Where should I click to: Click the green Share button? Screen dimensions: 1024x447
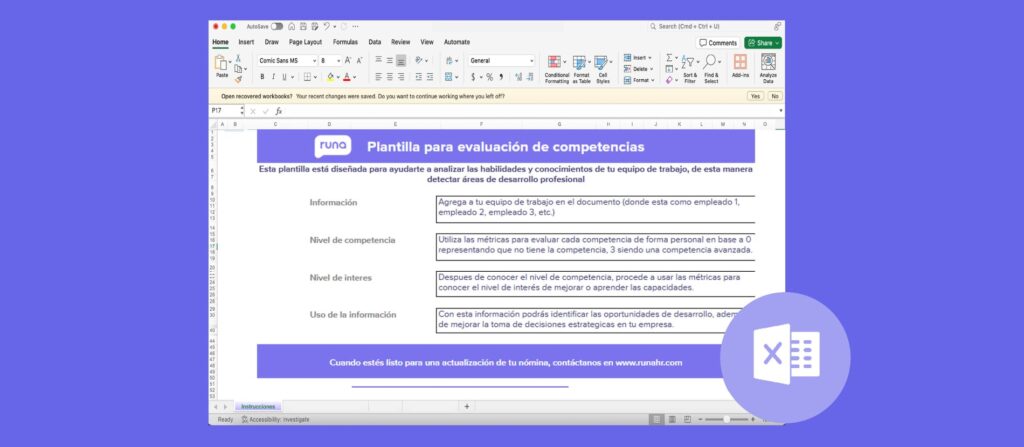tap(763, 42)
